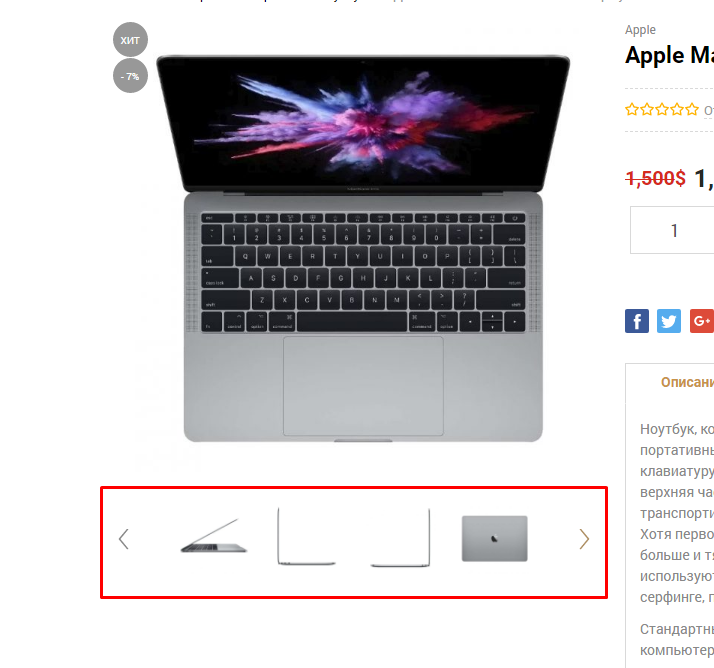Click the quantity field showing 1
The image size is (714, 668).
coord(673,230)
